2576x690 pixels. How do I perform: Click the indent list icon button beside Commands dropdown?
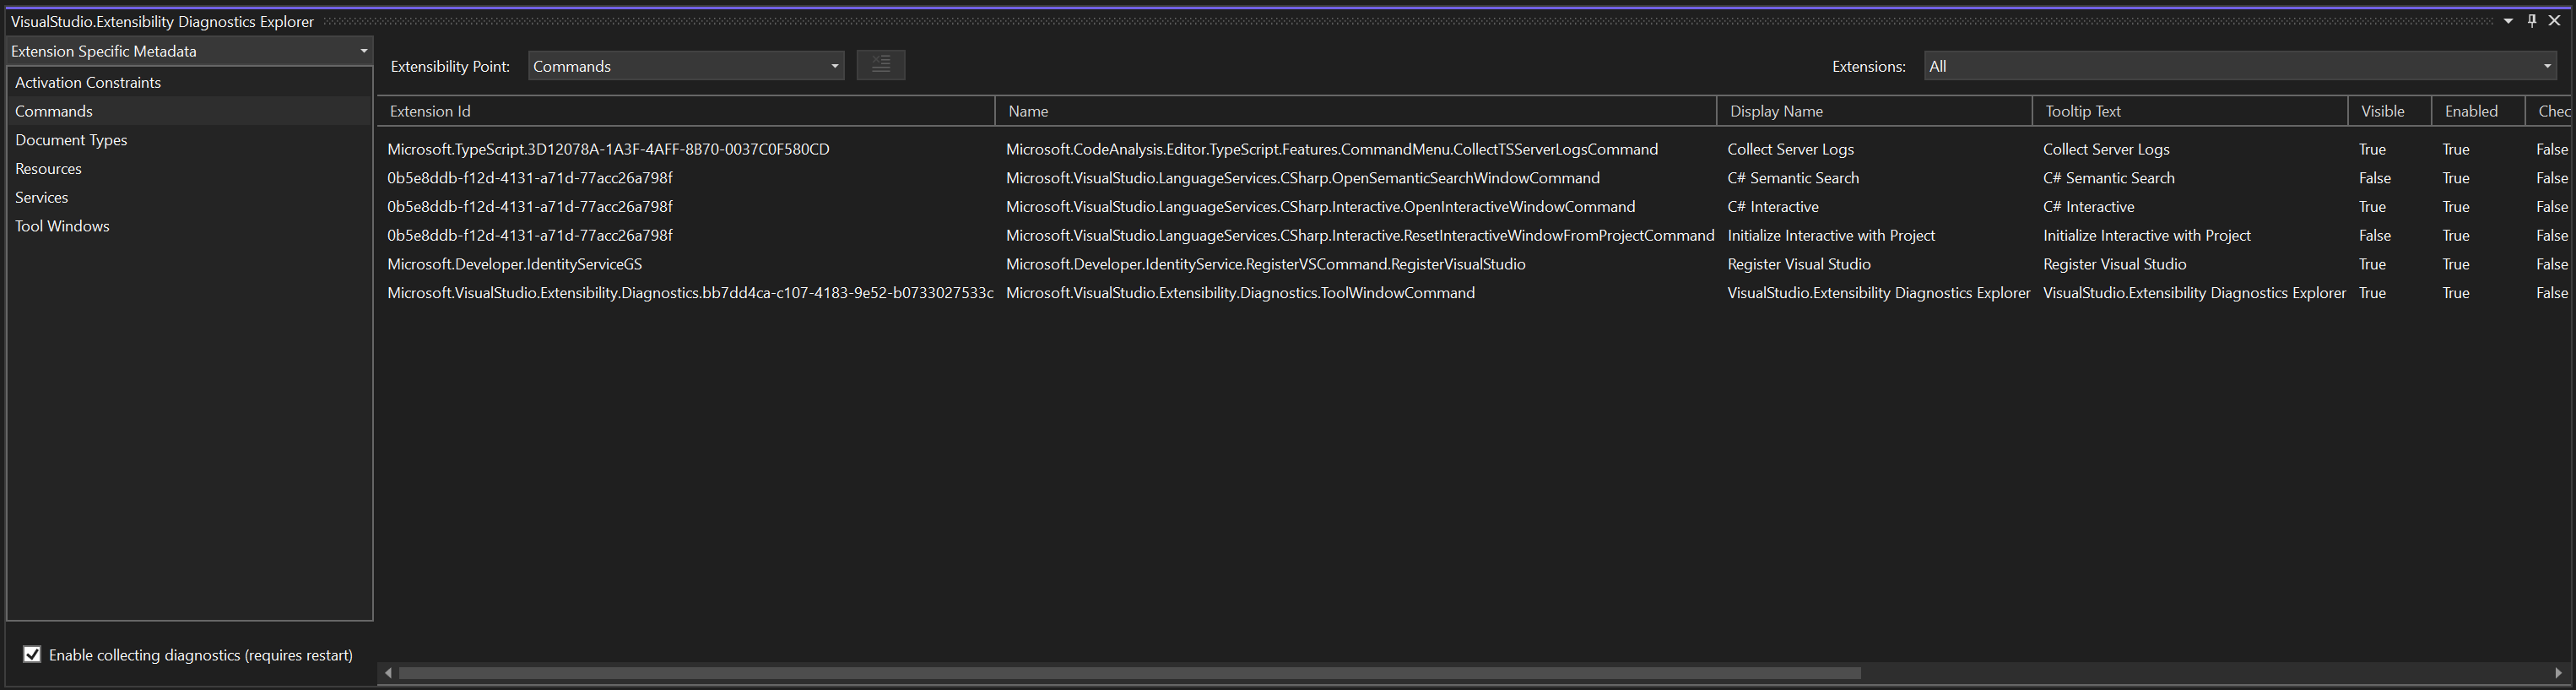coord(880,65)
